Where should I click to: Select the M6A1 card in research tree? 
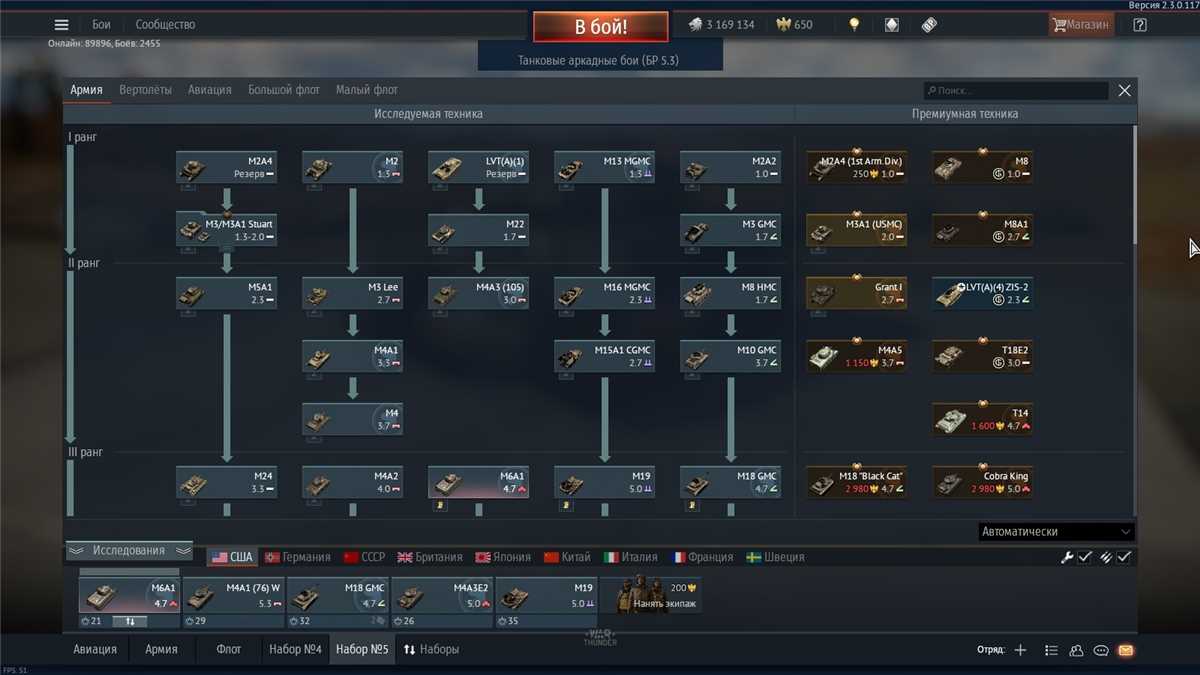point(478,482)
